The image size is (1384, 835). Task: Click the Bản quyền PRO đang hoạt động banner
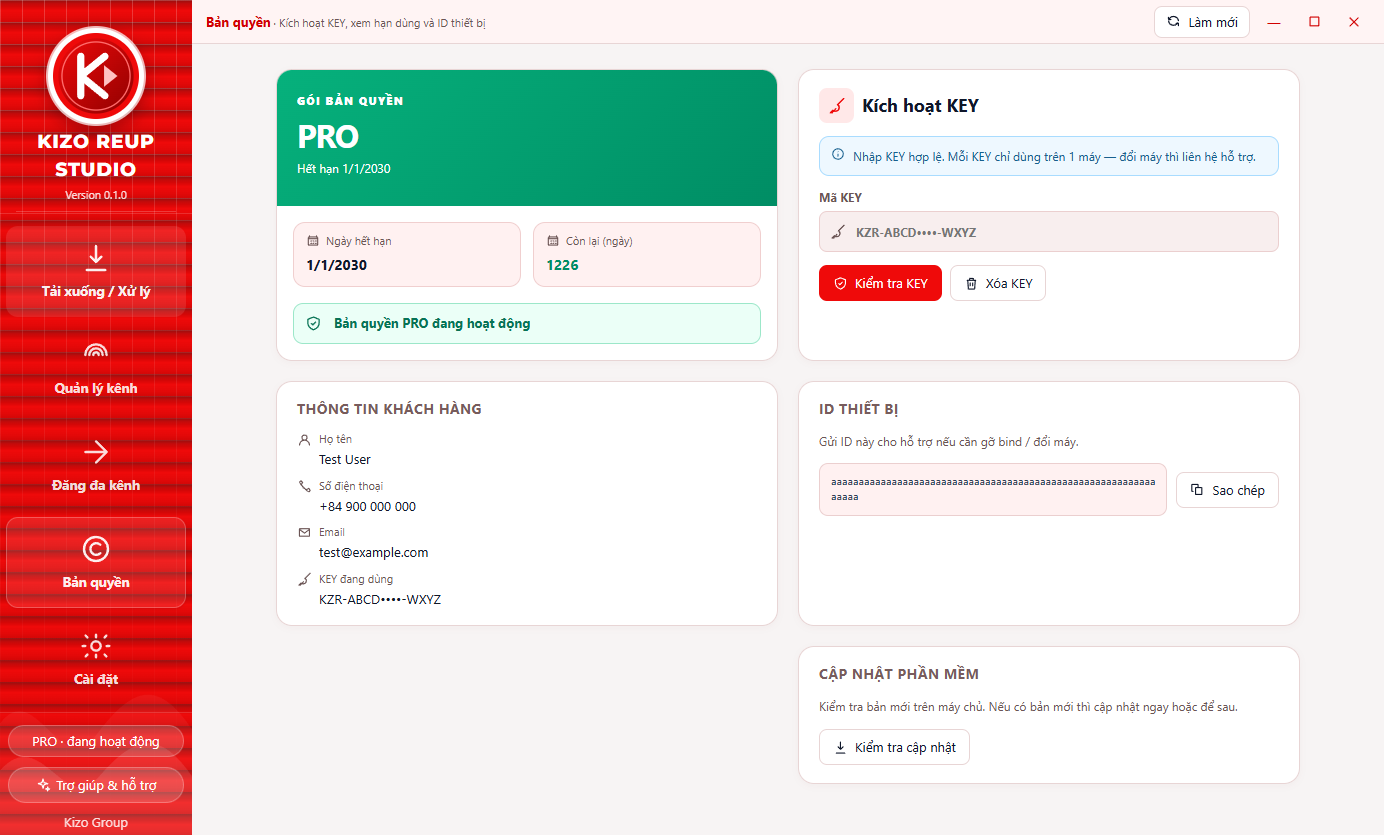pos(527,324)
